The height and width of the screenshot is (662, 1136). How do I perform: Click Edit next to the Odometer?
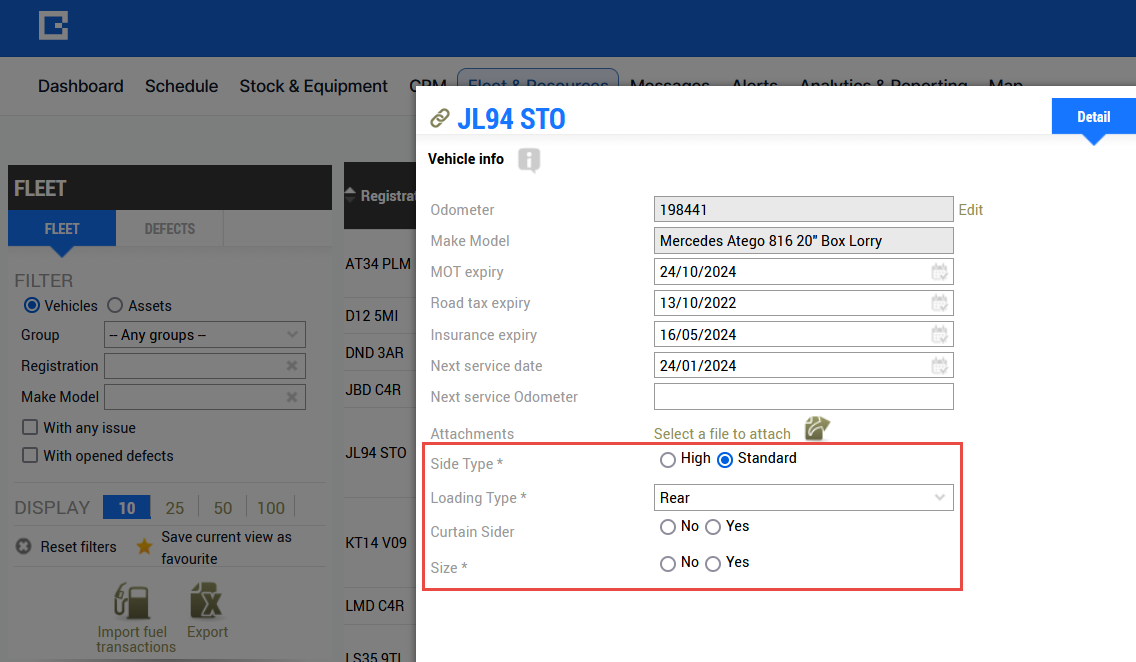pyautogui.click(x=971, y=210)
